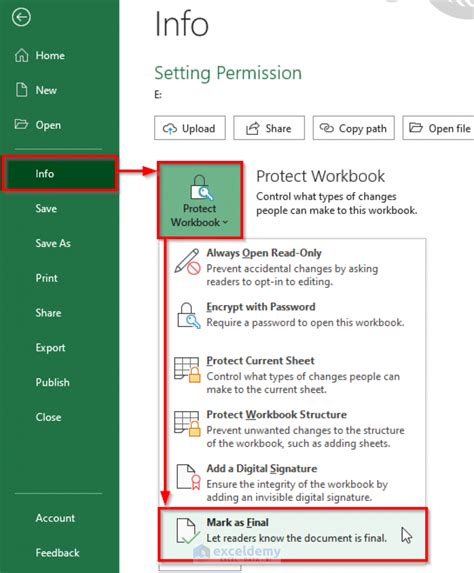This screenshot has width=474, height=573.
Task: Click the Open file location button label
Action: pos(451,129)
